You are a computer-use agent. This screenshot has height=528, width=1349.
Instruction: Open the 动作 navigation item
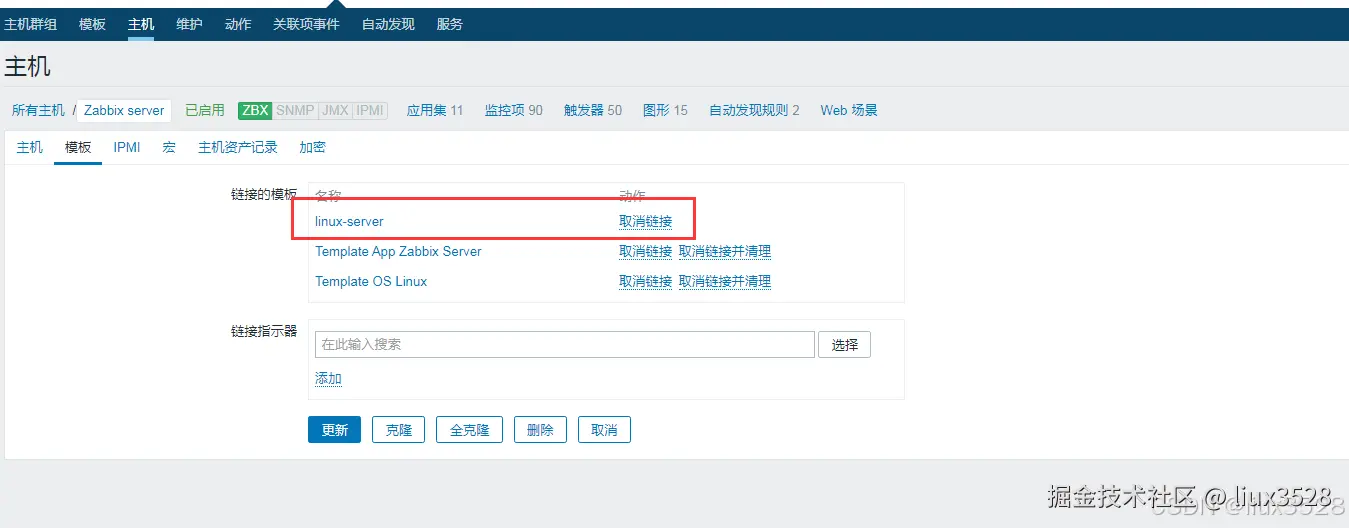pyautogui.click(x=238, y=24)
